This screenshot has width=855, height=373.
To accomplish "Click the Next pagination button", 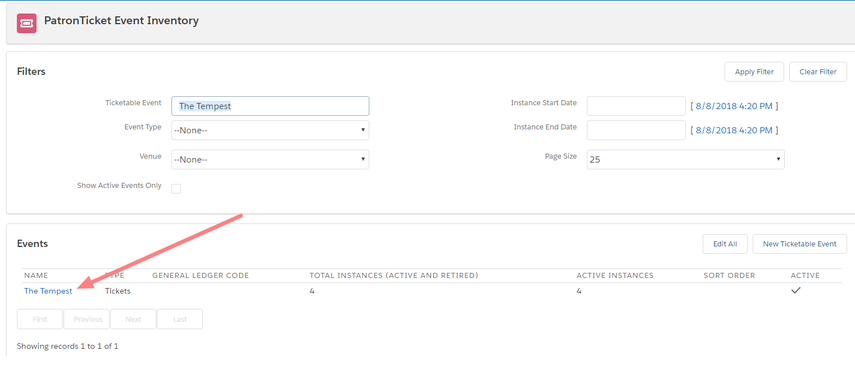I will click(x=133, y=319).
